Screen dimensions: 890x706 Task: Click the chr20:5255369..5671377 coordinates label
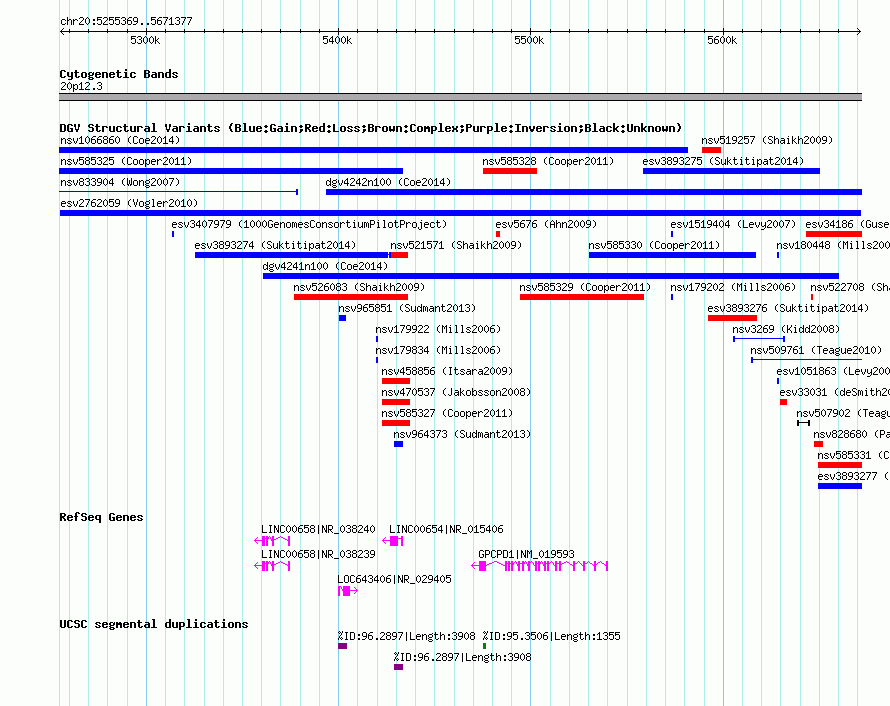126,21
